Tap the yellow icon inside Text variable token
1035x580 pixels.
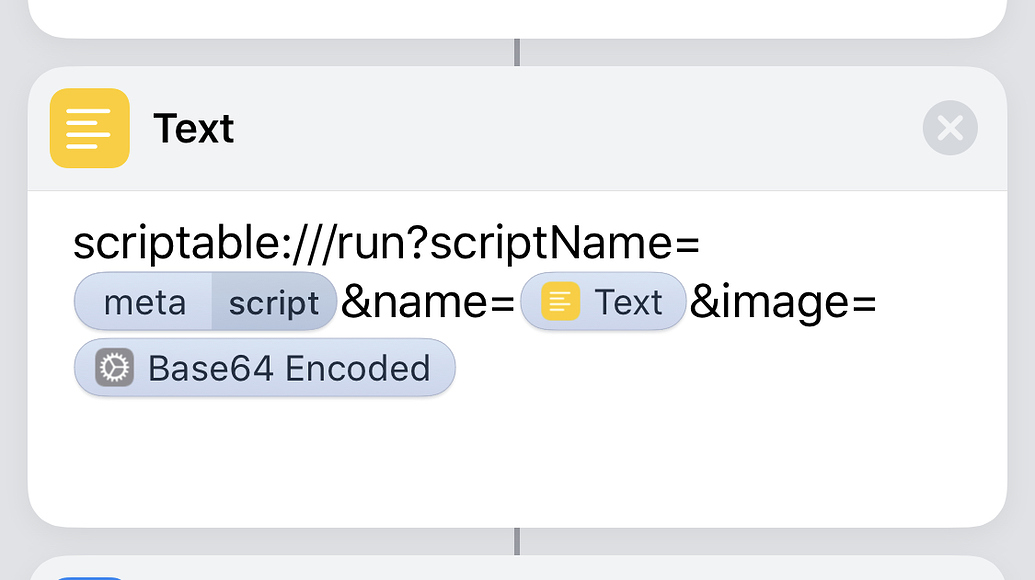click(x=561, y=302)
